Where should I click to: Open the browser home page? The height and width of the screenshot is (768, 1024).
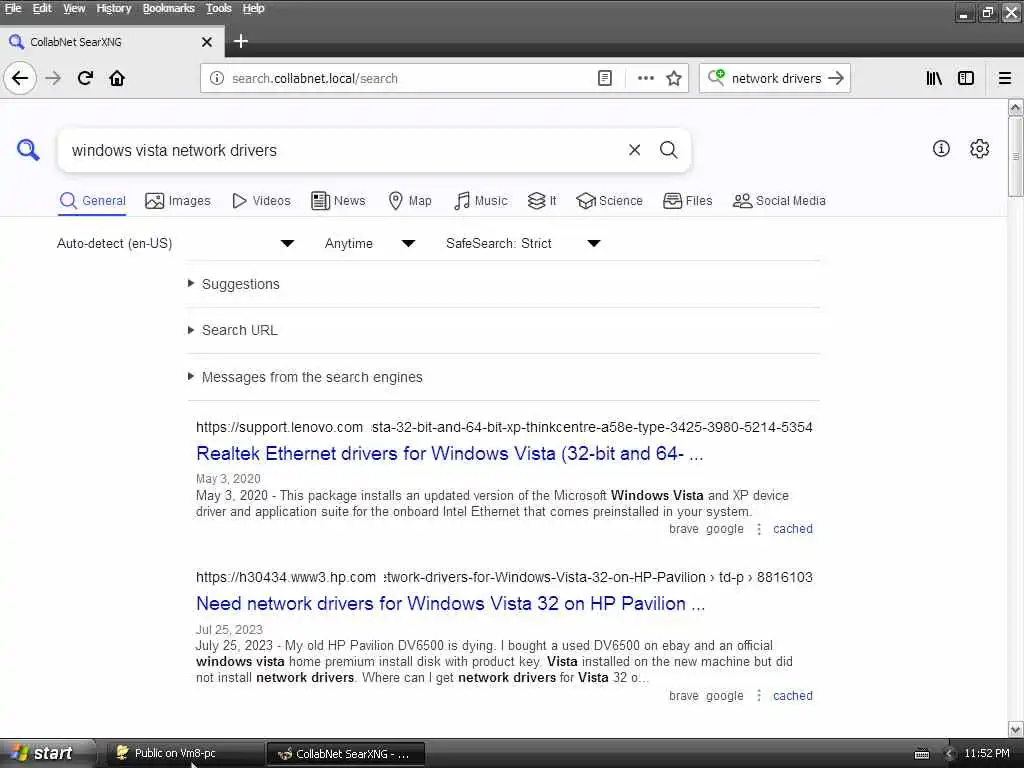pyautogui.click(x=117, y=78)
